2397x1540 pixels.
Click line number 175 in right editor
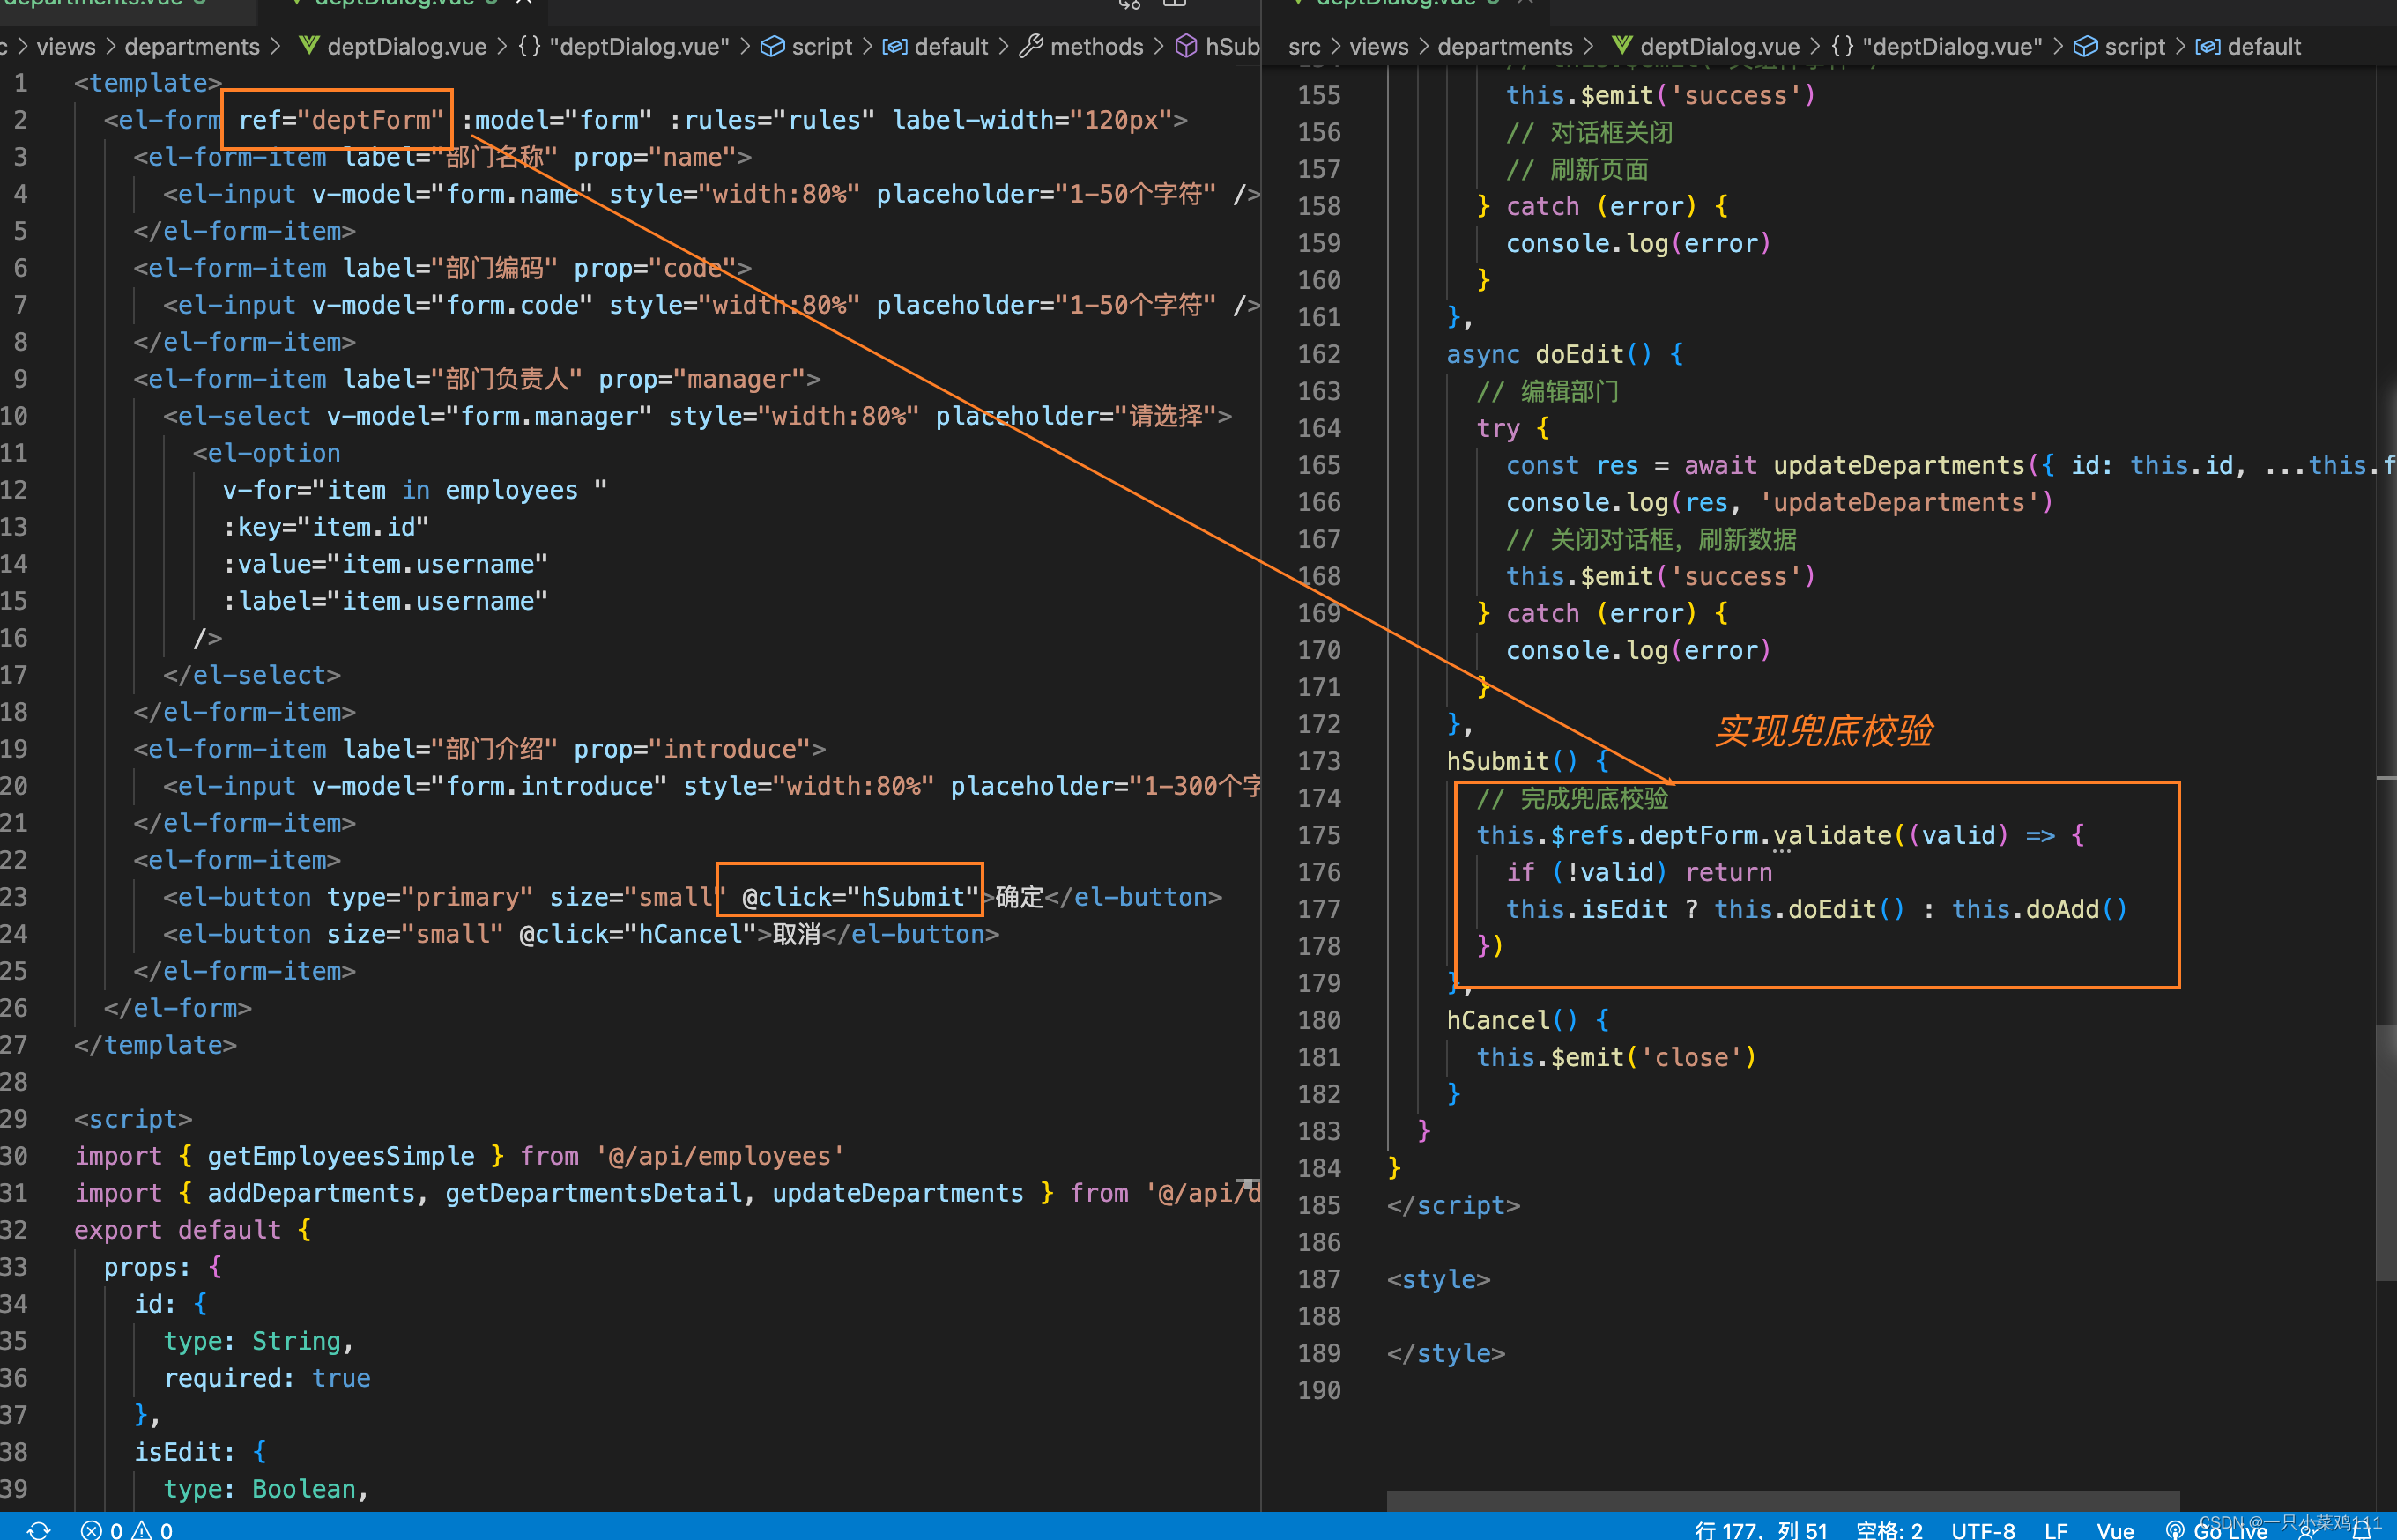(1318, 835)
